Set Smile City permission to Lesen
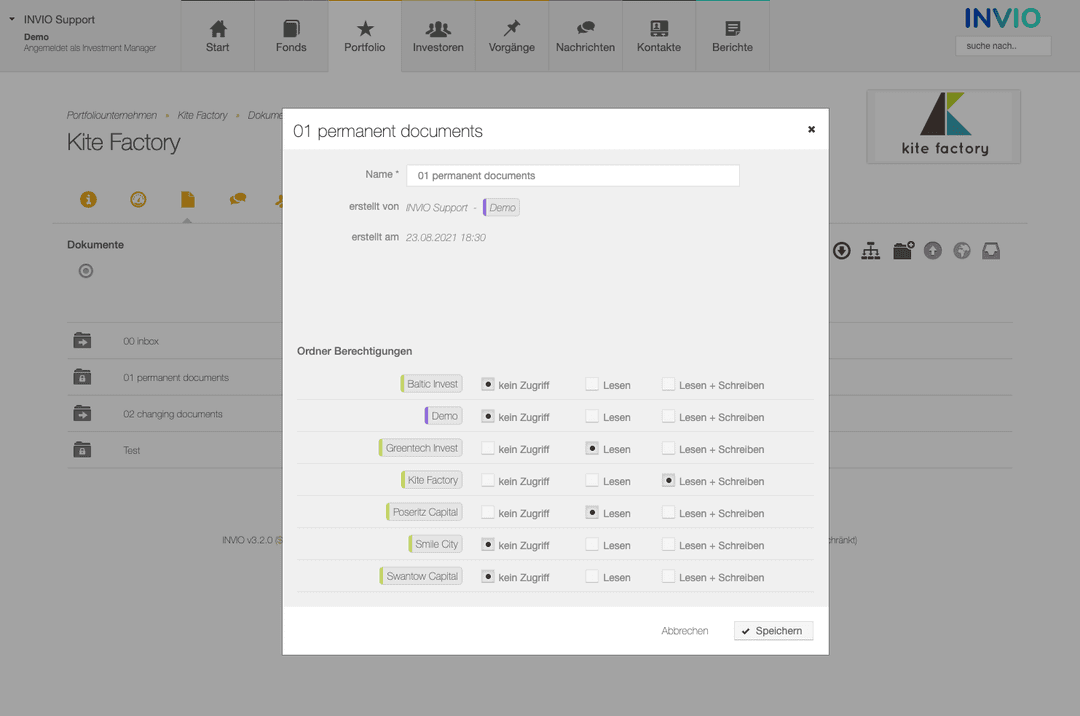This screenshot has width=1080, height=716. [x=593, y=545]
